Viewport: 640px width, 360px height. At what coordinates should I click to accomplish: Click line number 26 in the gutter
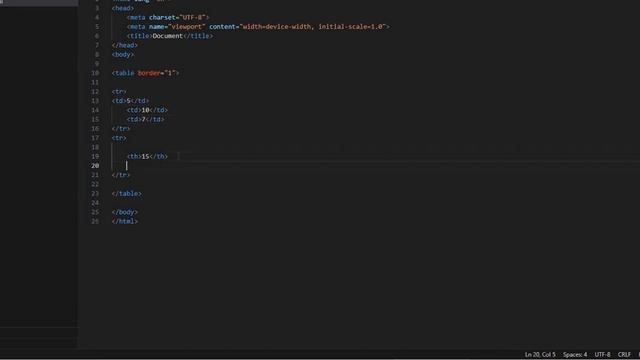click(x=95, y=221)
